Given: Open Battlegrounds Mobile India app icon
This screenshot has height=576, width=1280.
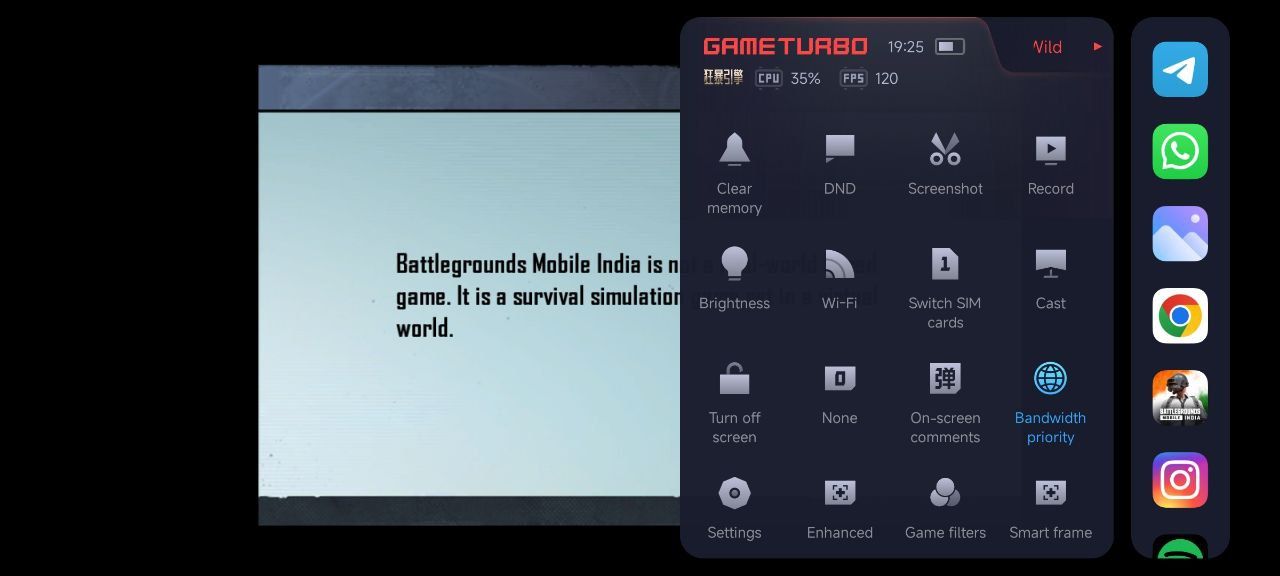Looking at the screenshot, I should 1180,398.
